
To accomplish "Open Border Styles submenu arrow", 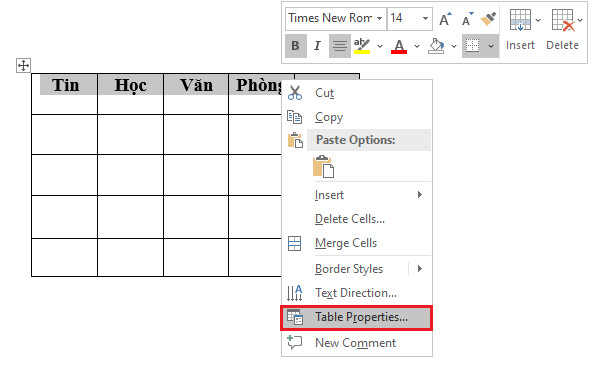I will (x=420, y=269).
